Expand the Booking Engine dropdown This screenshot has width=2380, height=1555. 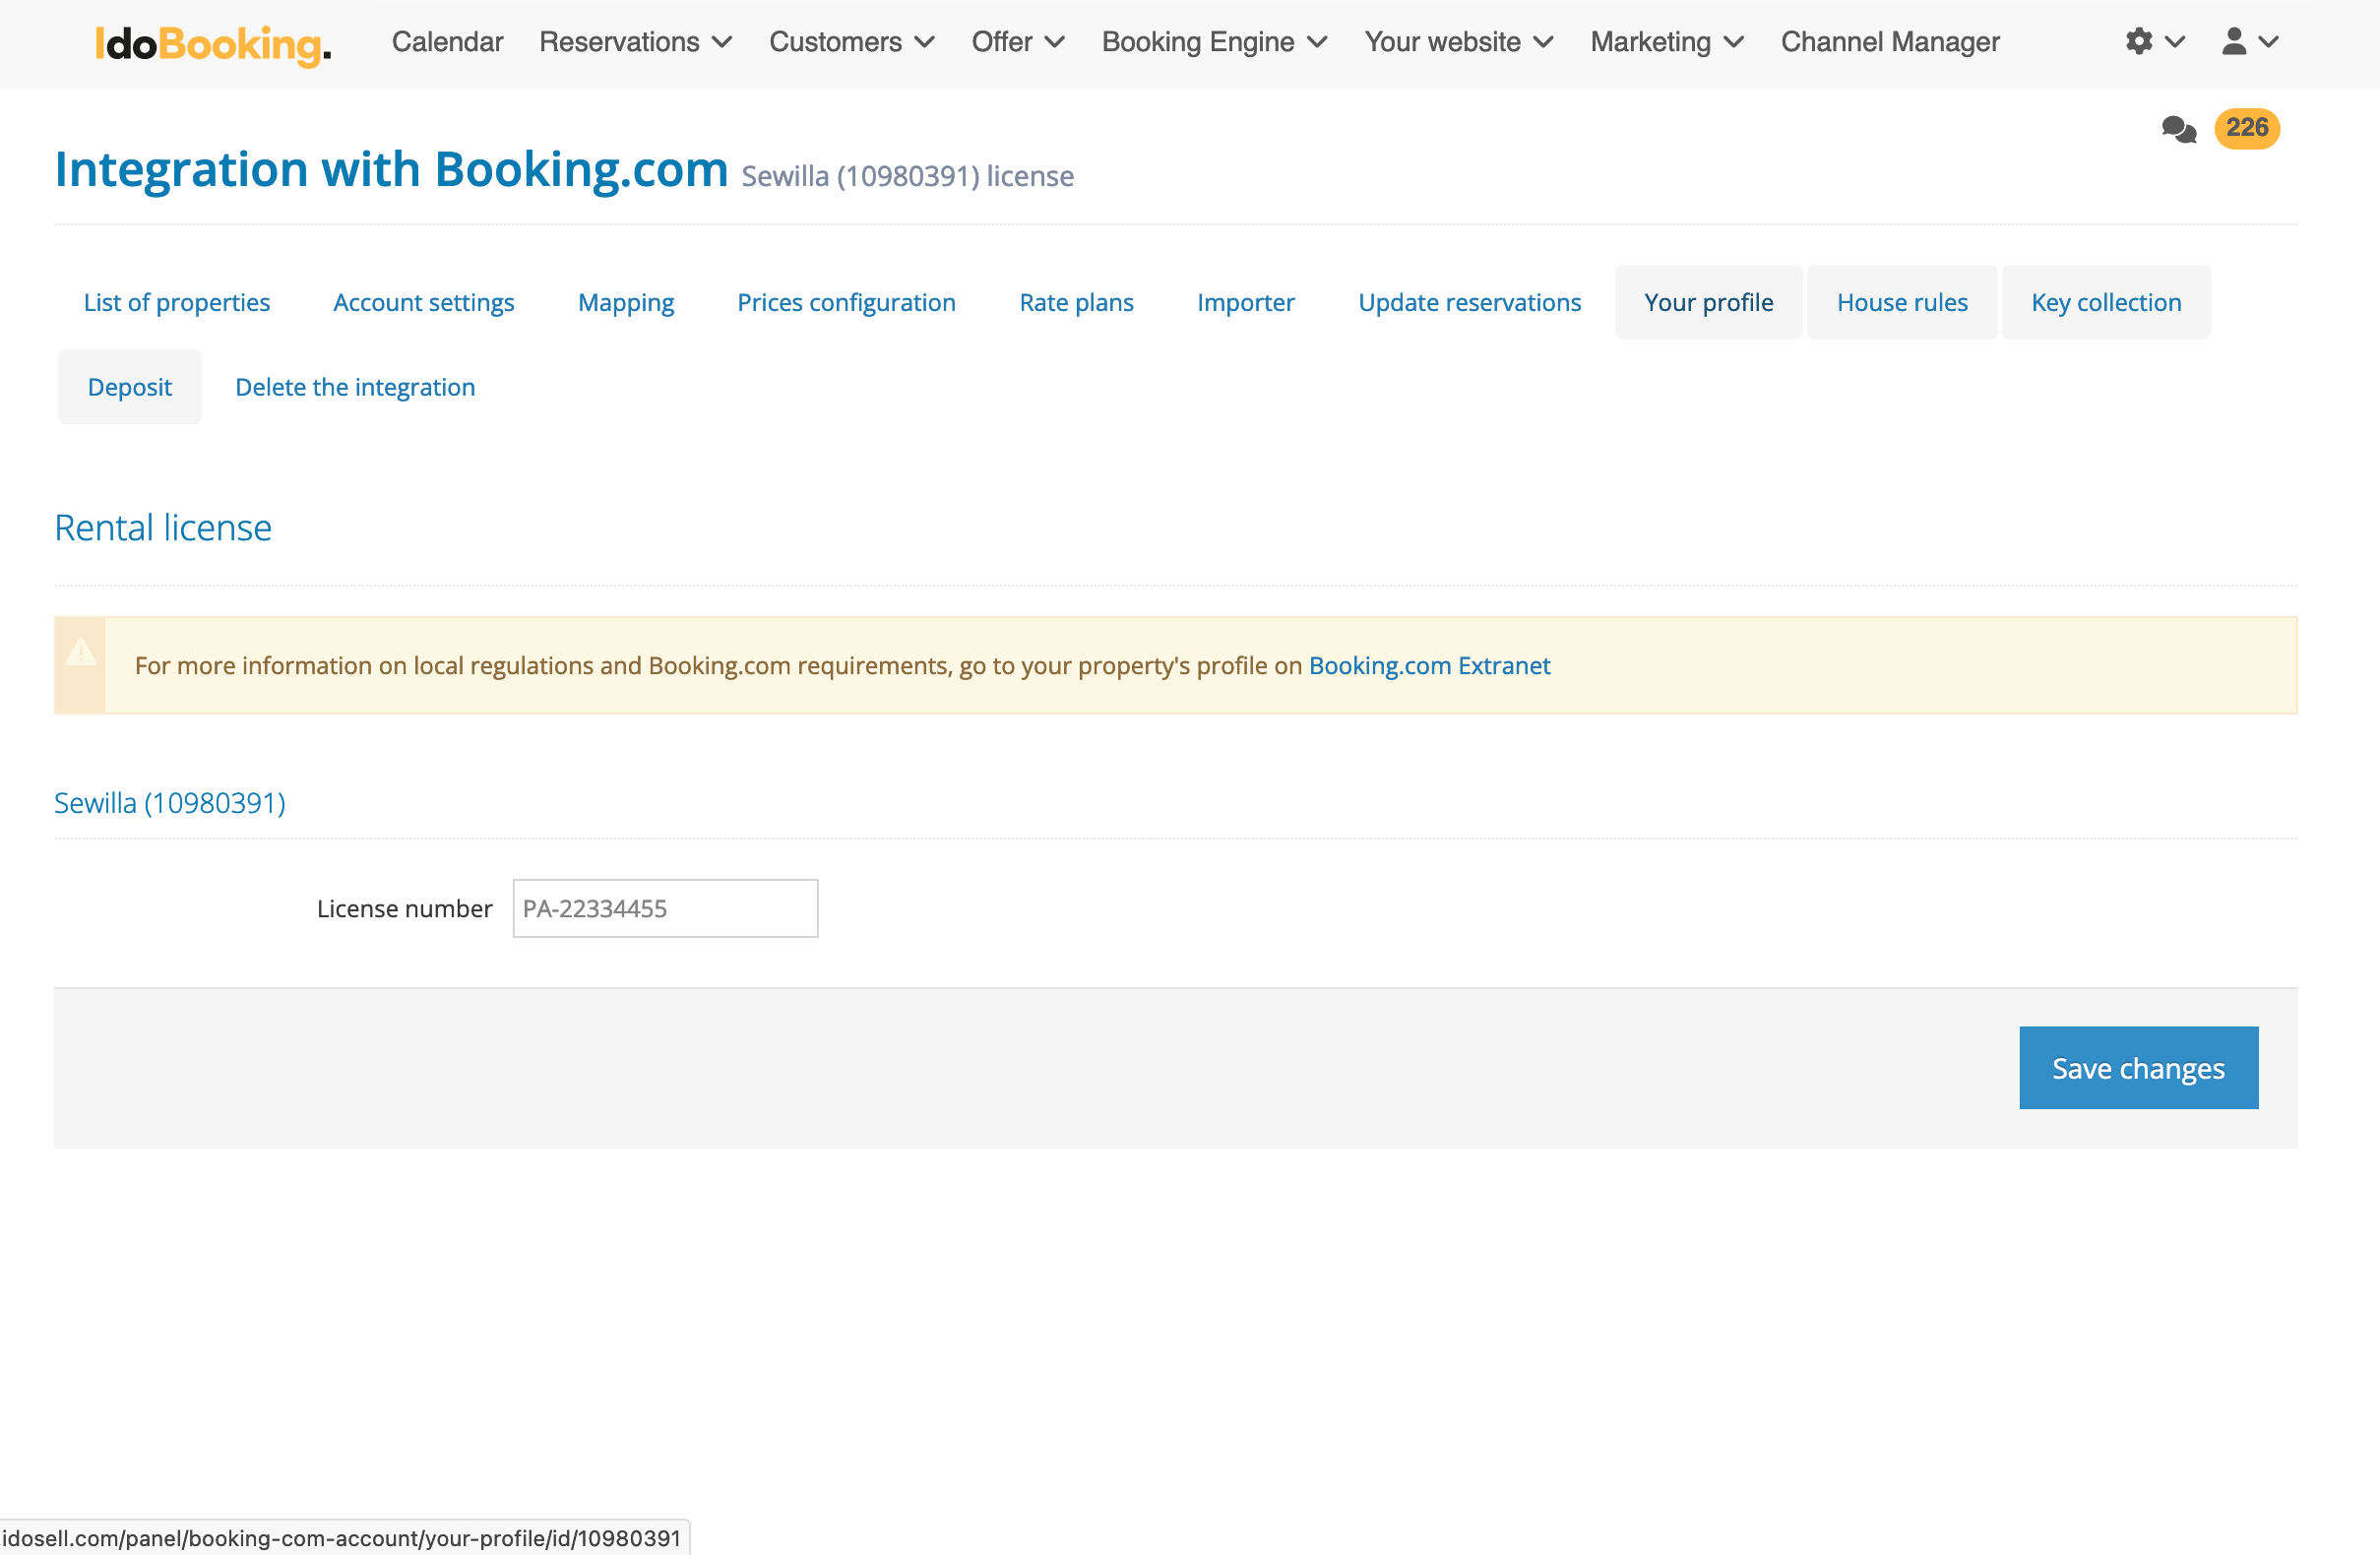tap(1214, 42)
